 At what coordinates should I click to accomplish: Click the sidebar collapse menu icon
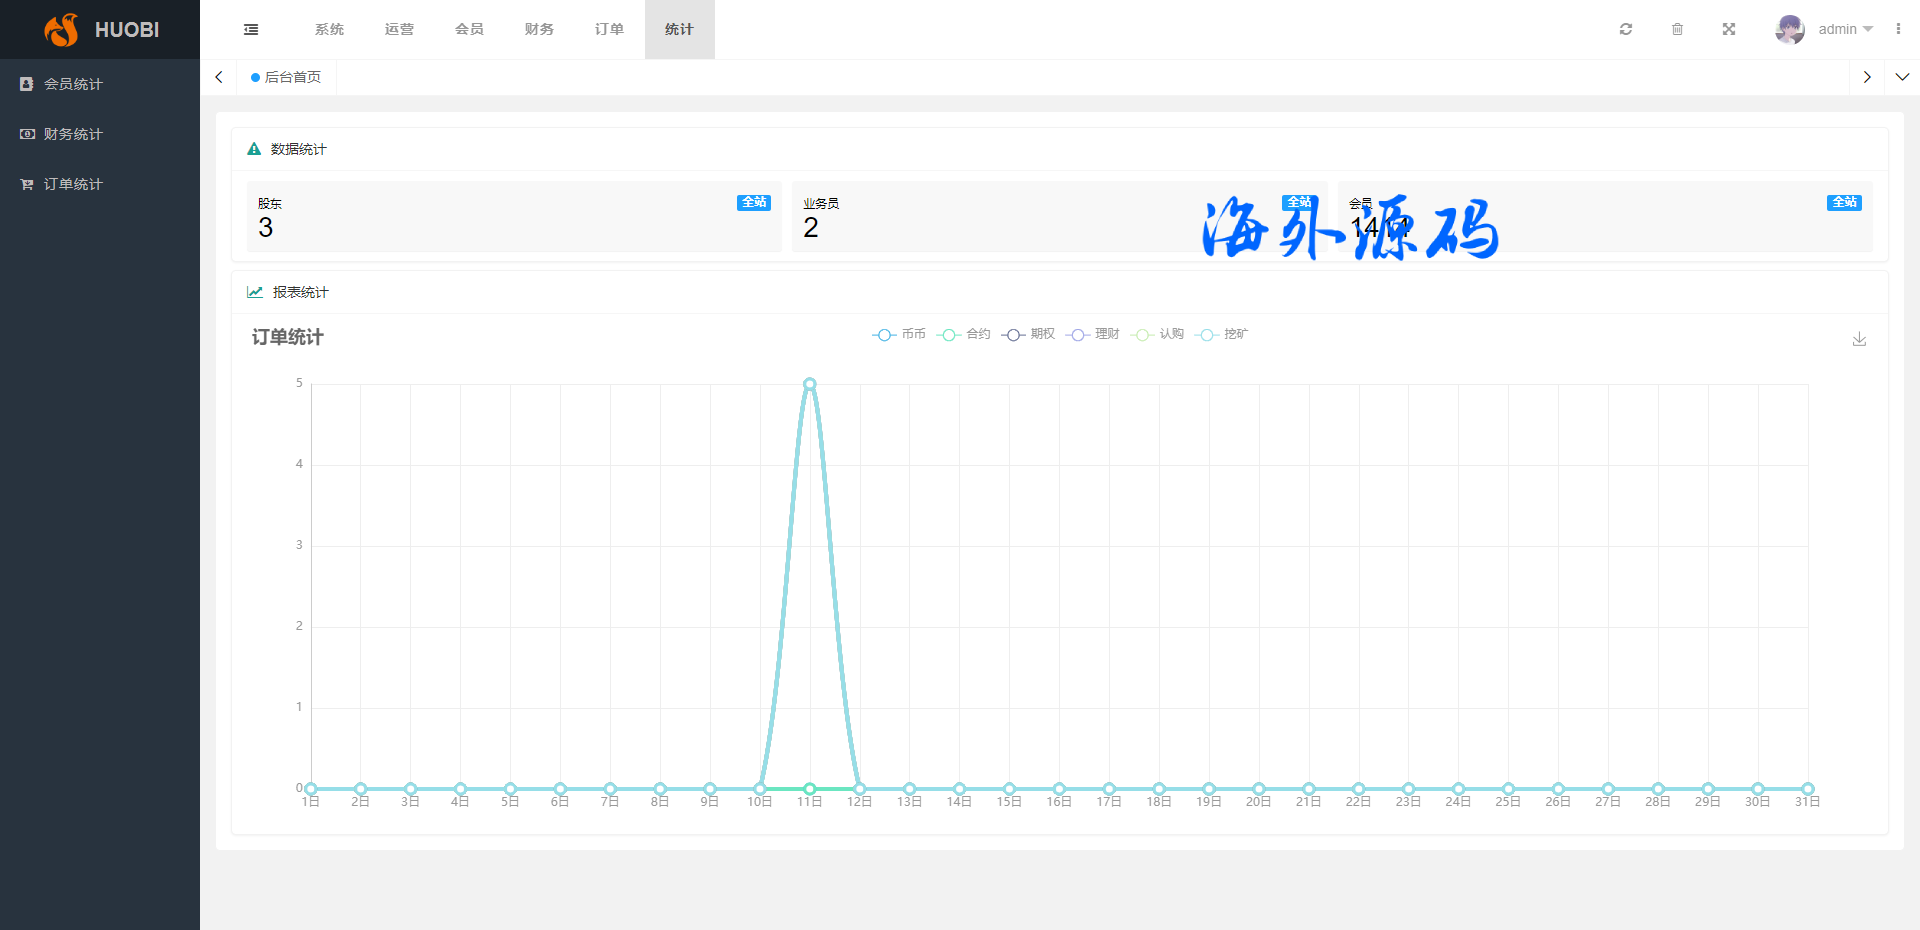pos(251,30)
